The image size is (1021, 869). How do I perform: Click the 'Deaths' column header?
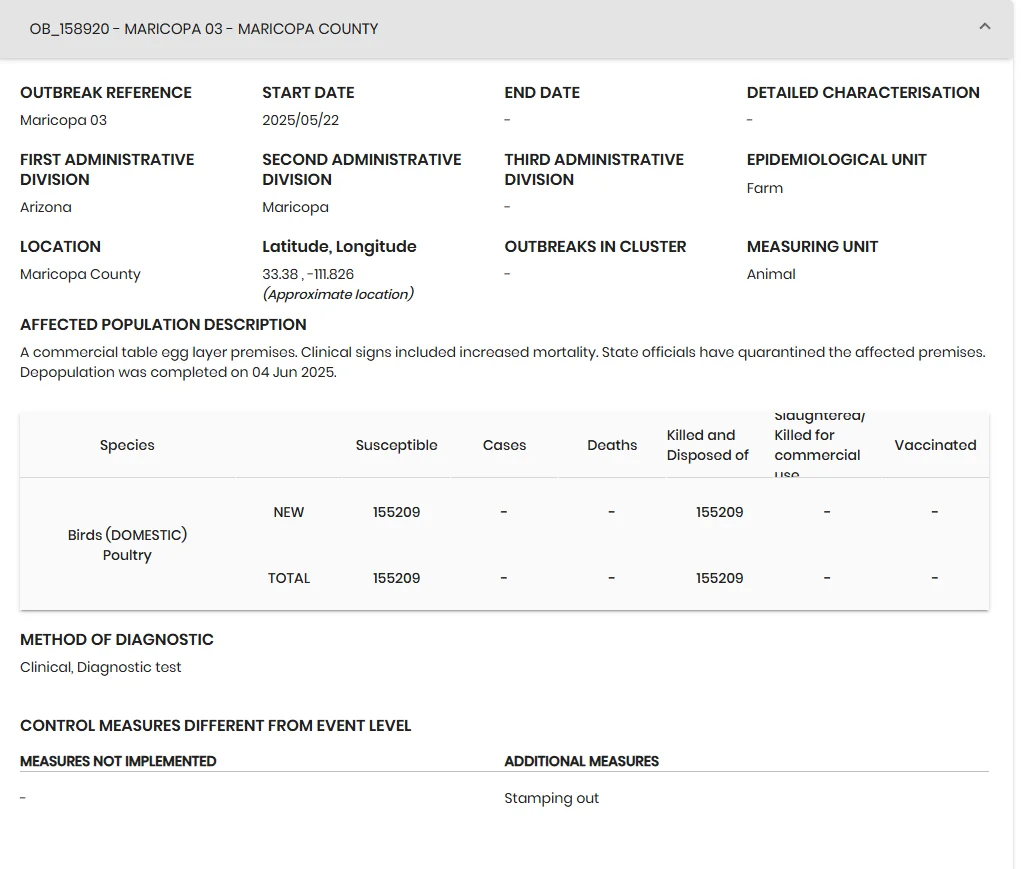pyautogui.click(x=612, y=445)
